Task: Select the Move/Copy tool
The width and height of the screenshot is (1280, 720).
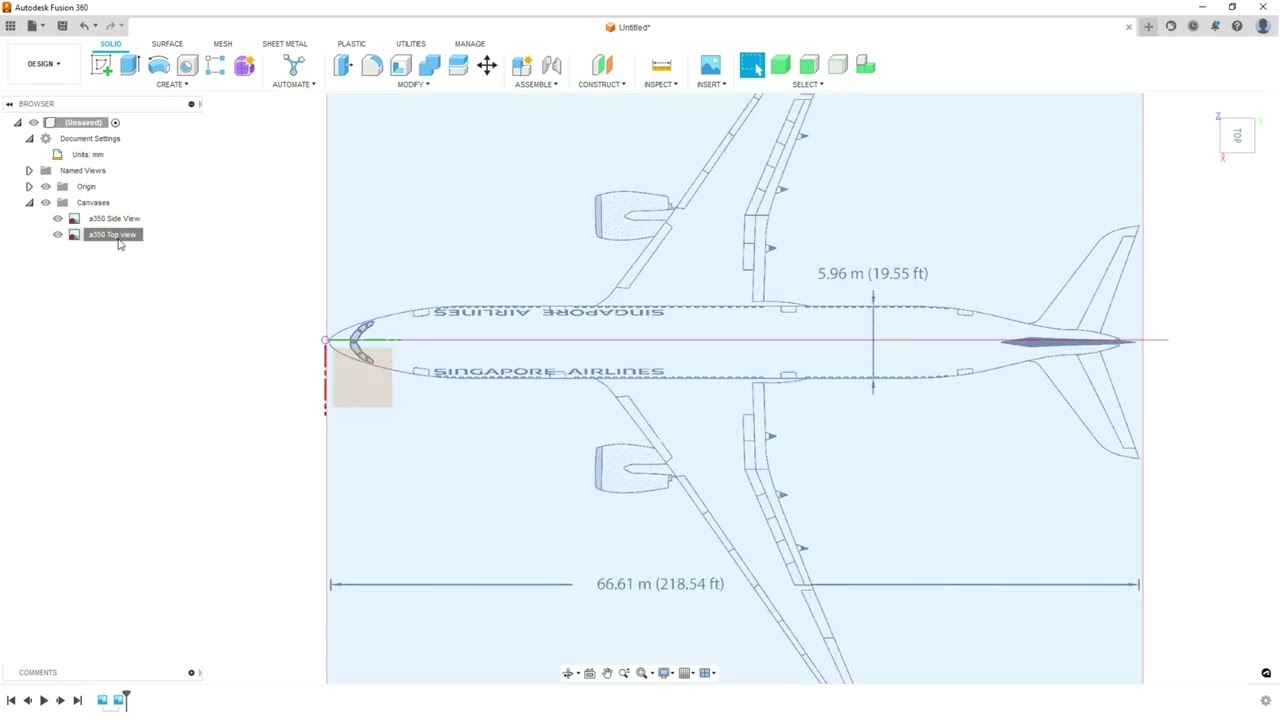Action: (487, 65)
